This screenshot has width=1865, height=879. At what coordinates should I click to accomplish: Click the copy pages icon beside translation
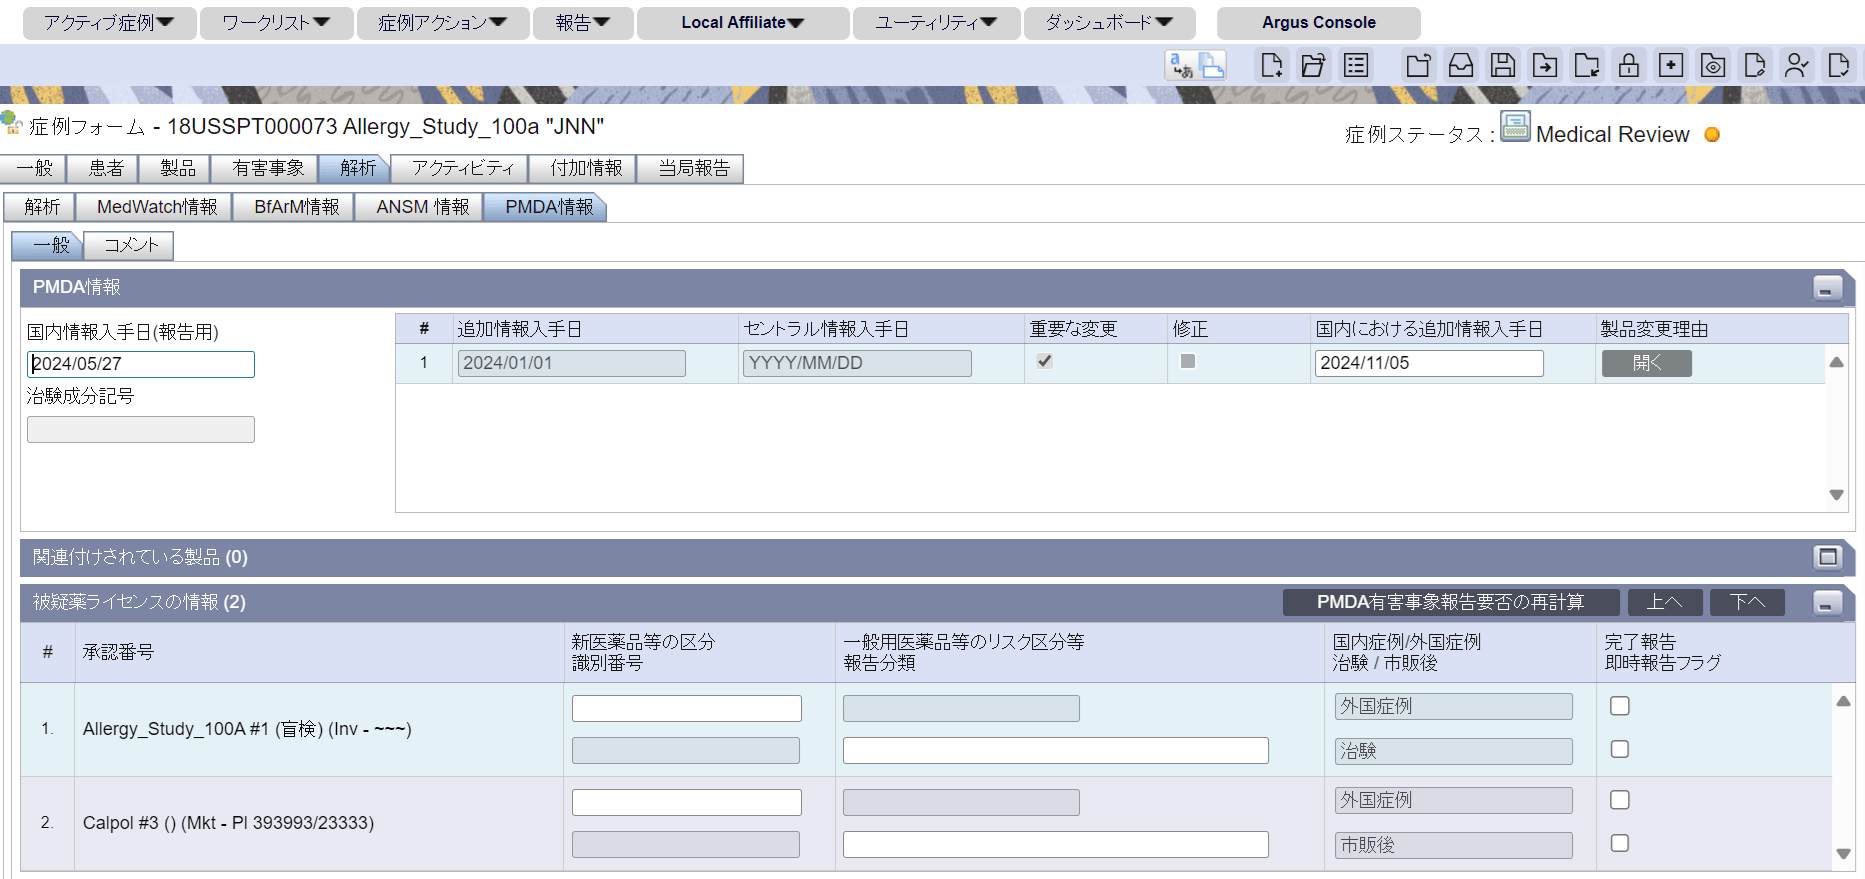click(x=1212, y=66)
